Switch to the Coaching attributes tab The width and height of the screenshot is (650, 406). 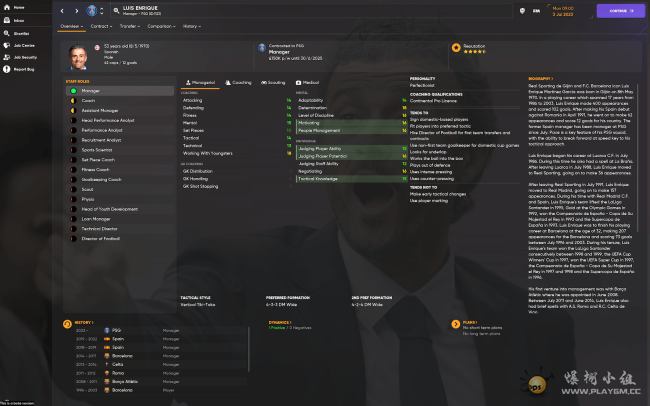click(238, 83)
